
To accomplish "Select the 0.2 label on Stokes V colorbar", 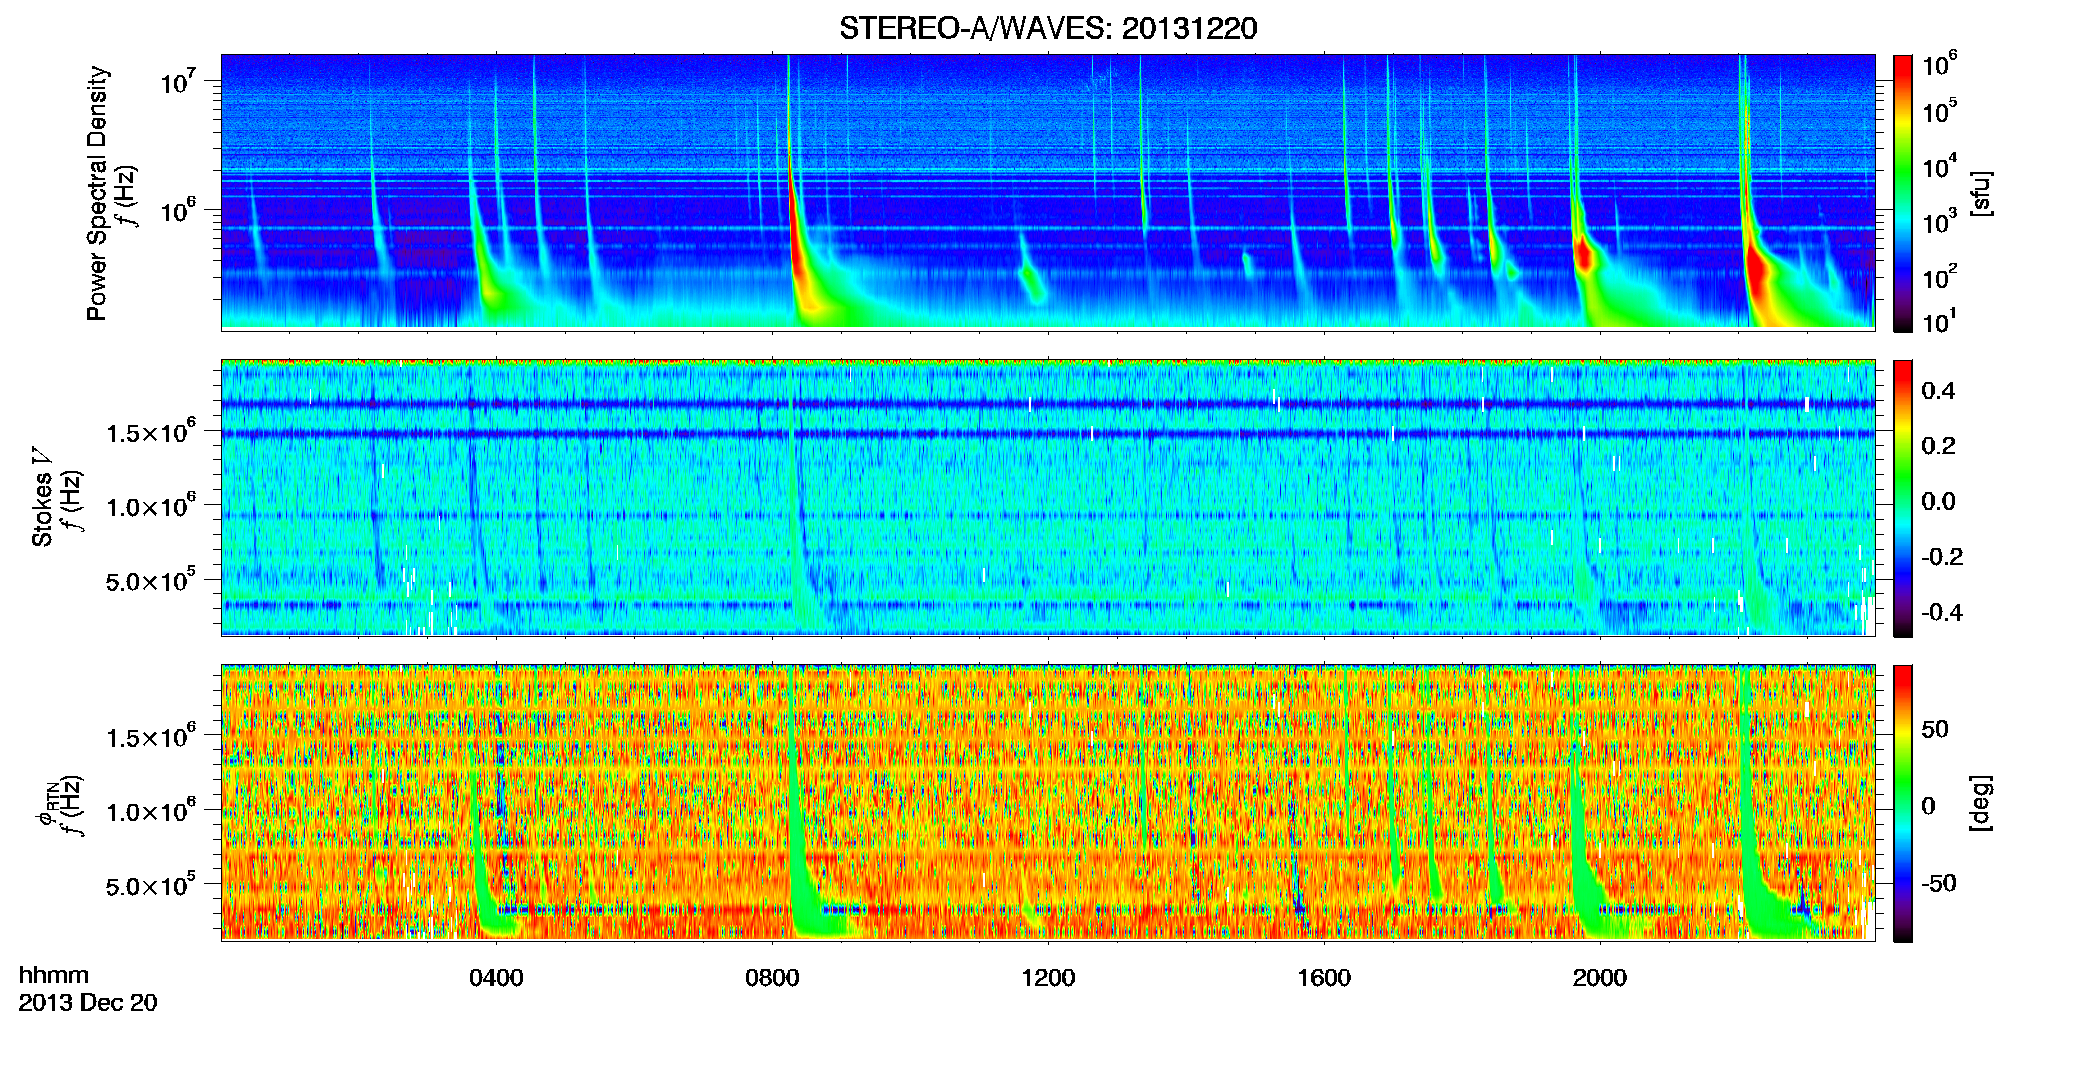I will point(1939,446).
